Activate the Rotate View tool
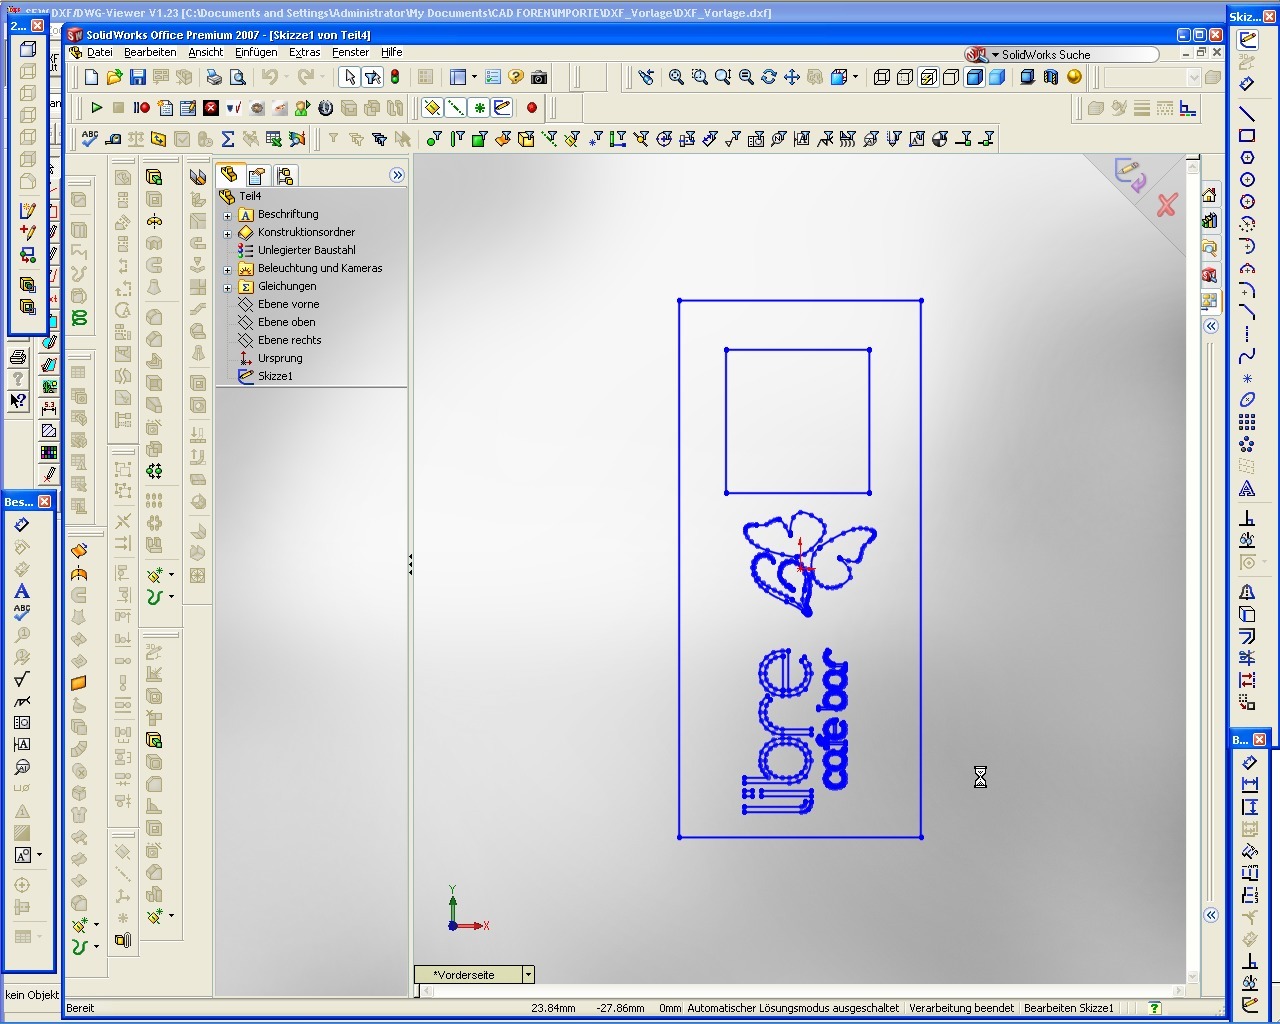This screenshot has width=1280, height=1024. coord(768,76)
